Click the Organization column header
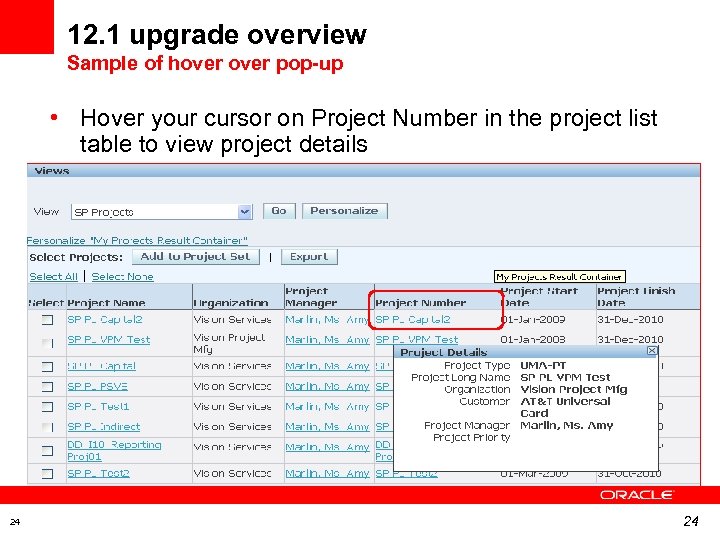The width and height of the screenshot is (720, 540). point(231,303)
